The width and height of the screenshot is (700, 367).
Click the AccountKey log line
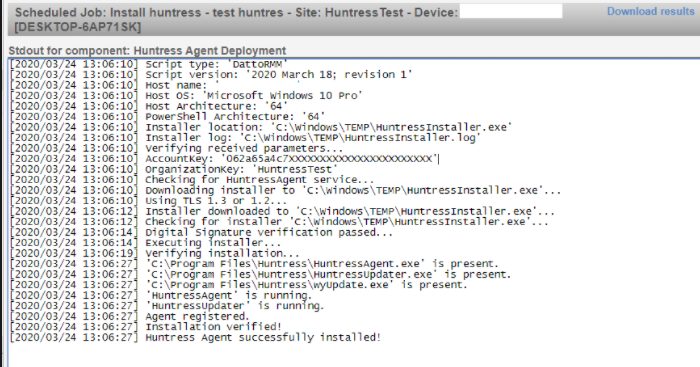click(x=224, y=158)
